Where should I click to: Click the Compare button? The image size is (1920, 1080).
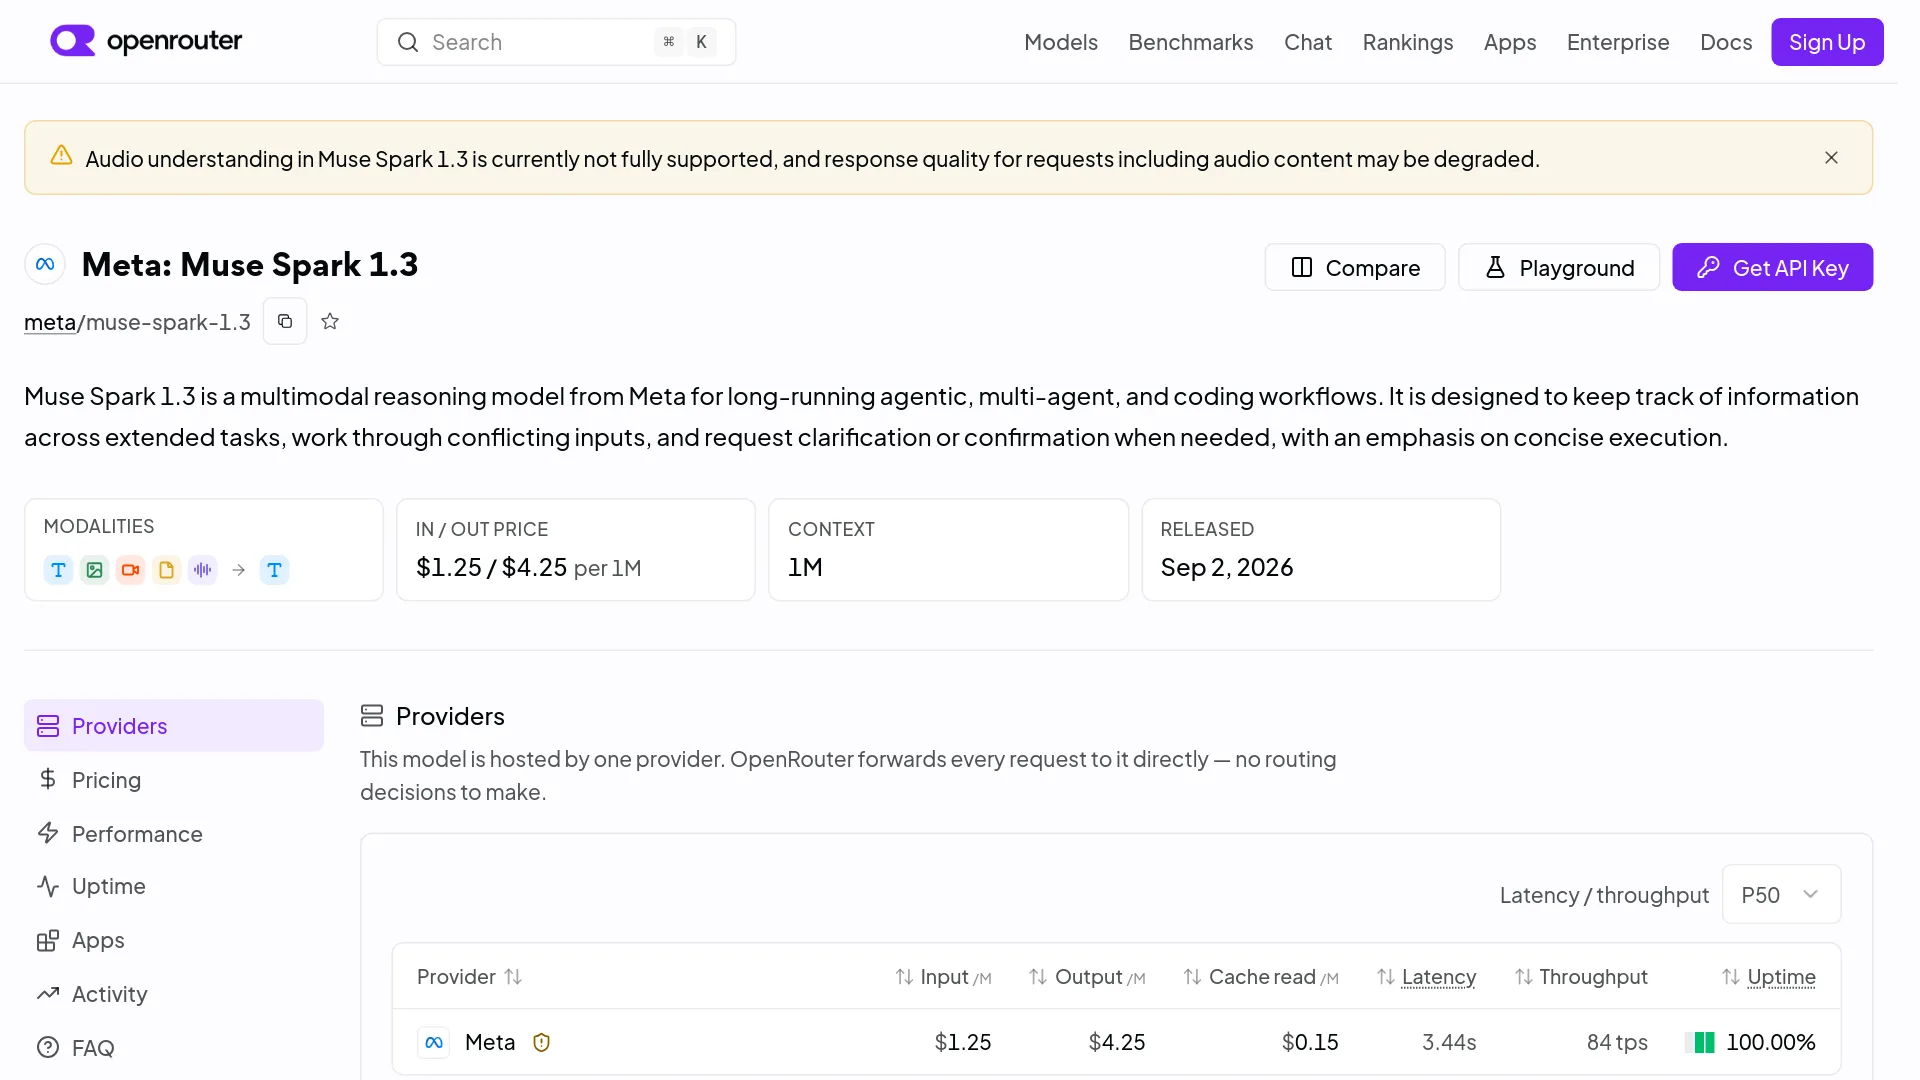coord(1355,268)
